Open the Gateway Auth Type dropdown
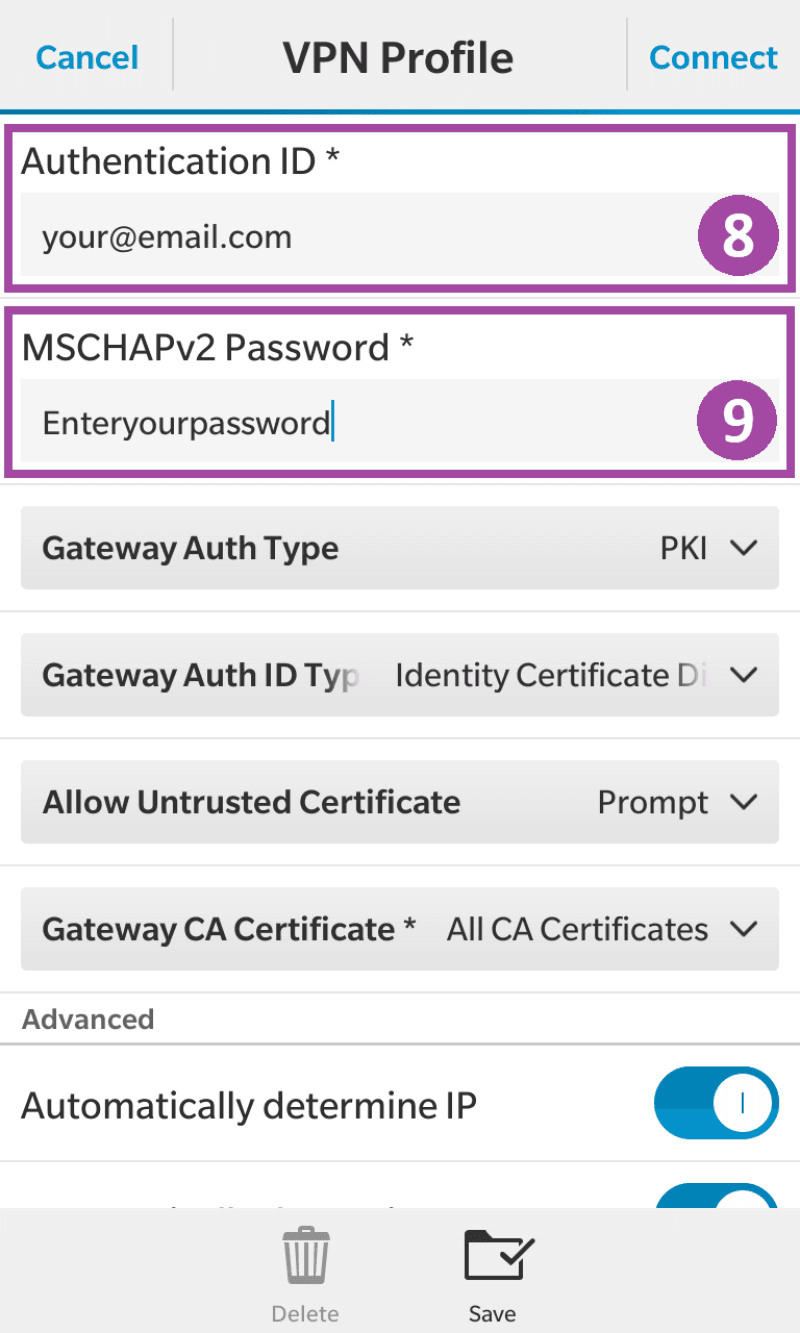This screenshot has width=800, height=1333. (x=400, y=548)
